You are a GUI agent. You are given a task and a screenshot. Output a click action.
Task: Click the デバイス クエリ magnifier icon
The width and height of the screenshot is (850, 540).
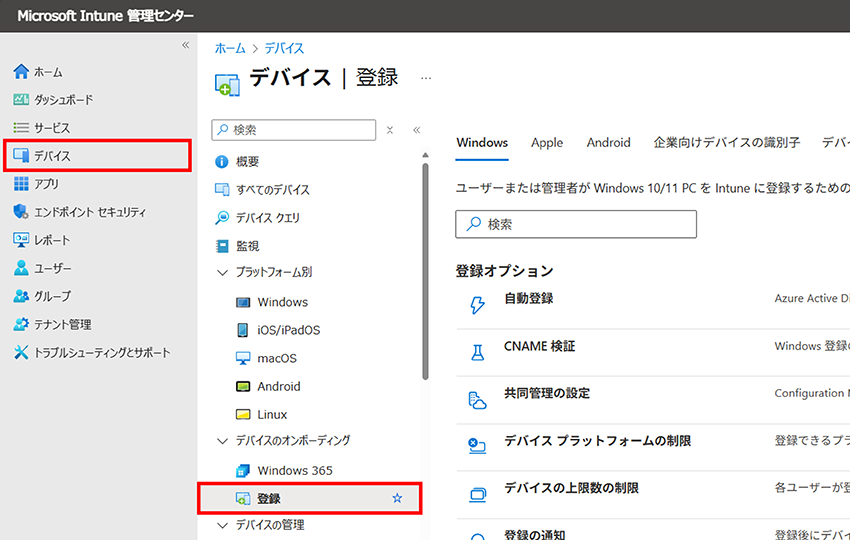222,217
